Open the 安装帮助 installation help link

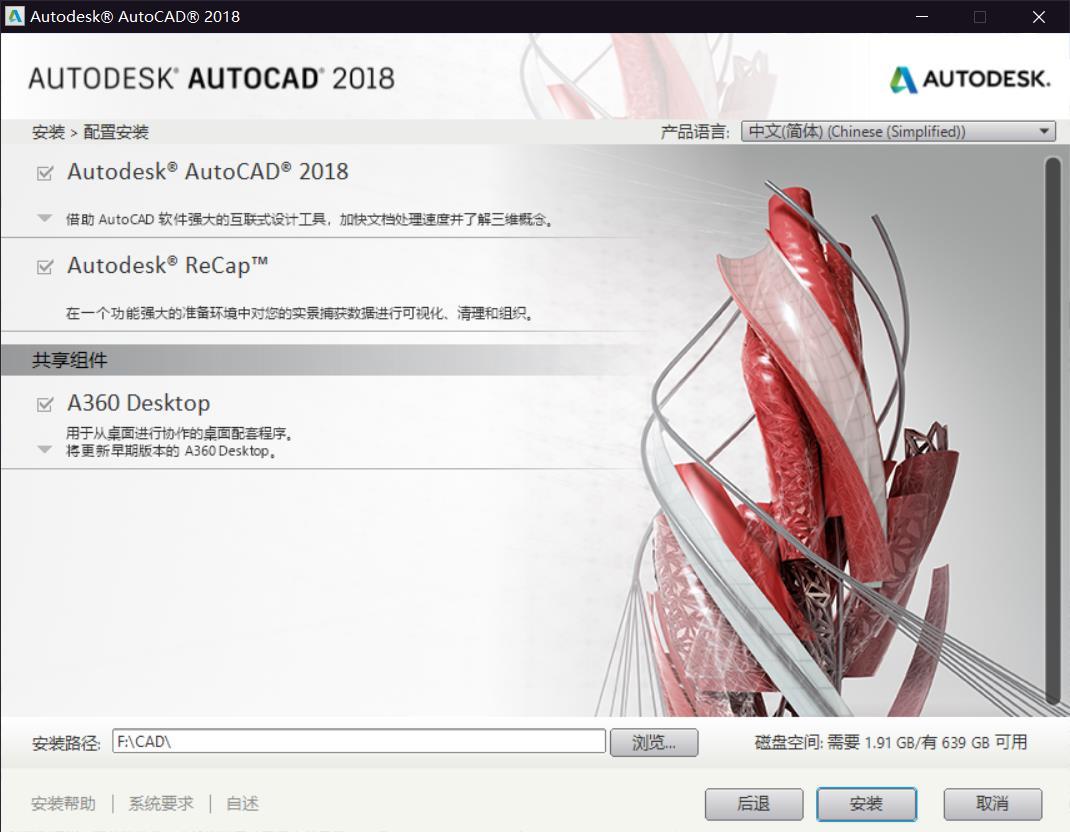63,804
